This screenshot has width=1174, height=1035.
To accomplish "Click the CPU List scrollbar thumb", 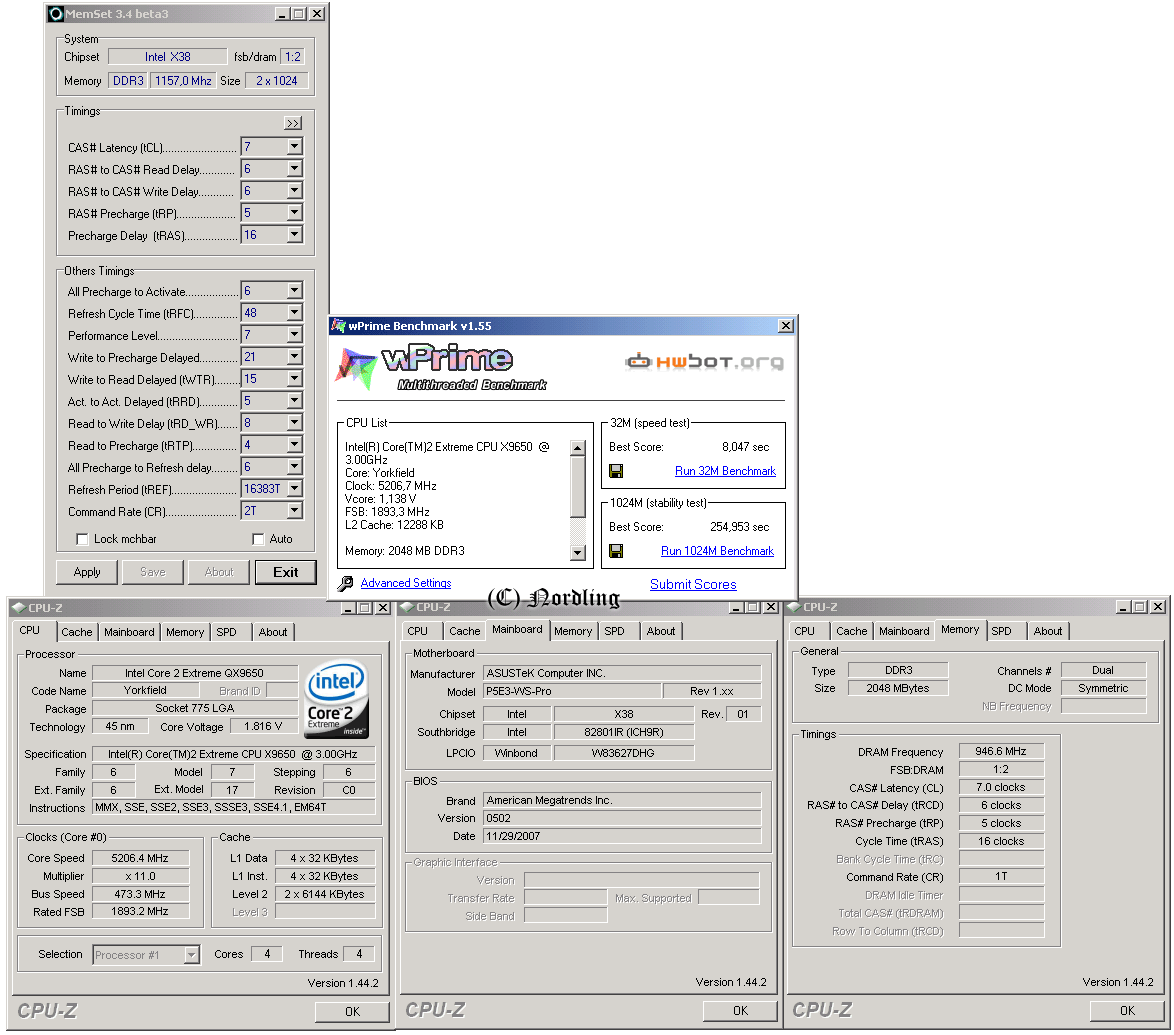I will [577, 486].
